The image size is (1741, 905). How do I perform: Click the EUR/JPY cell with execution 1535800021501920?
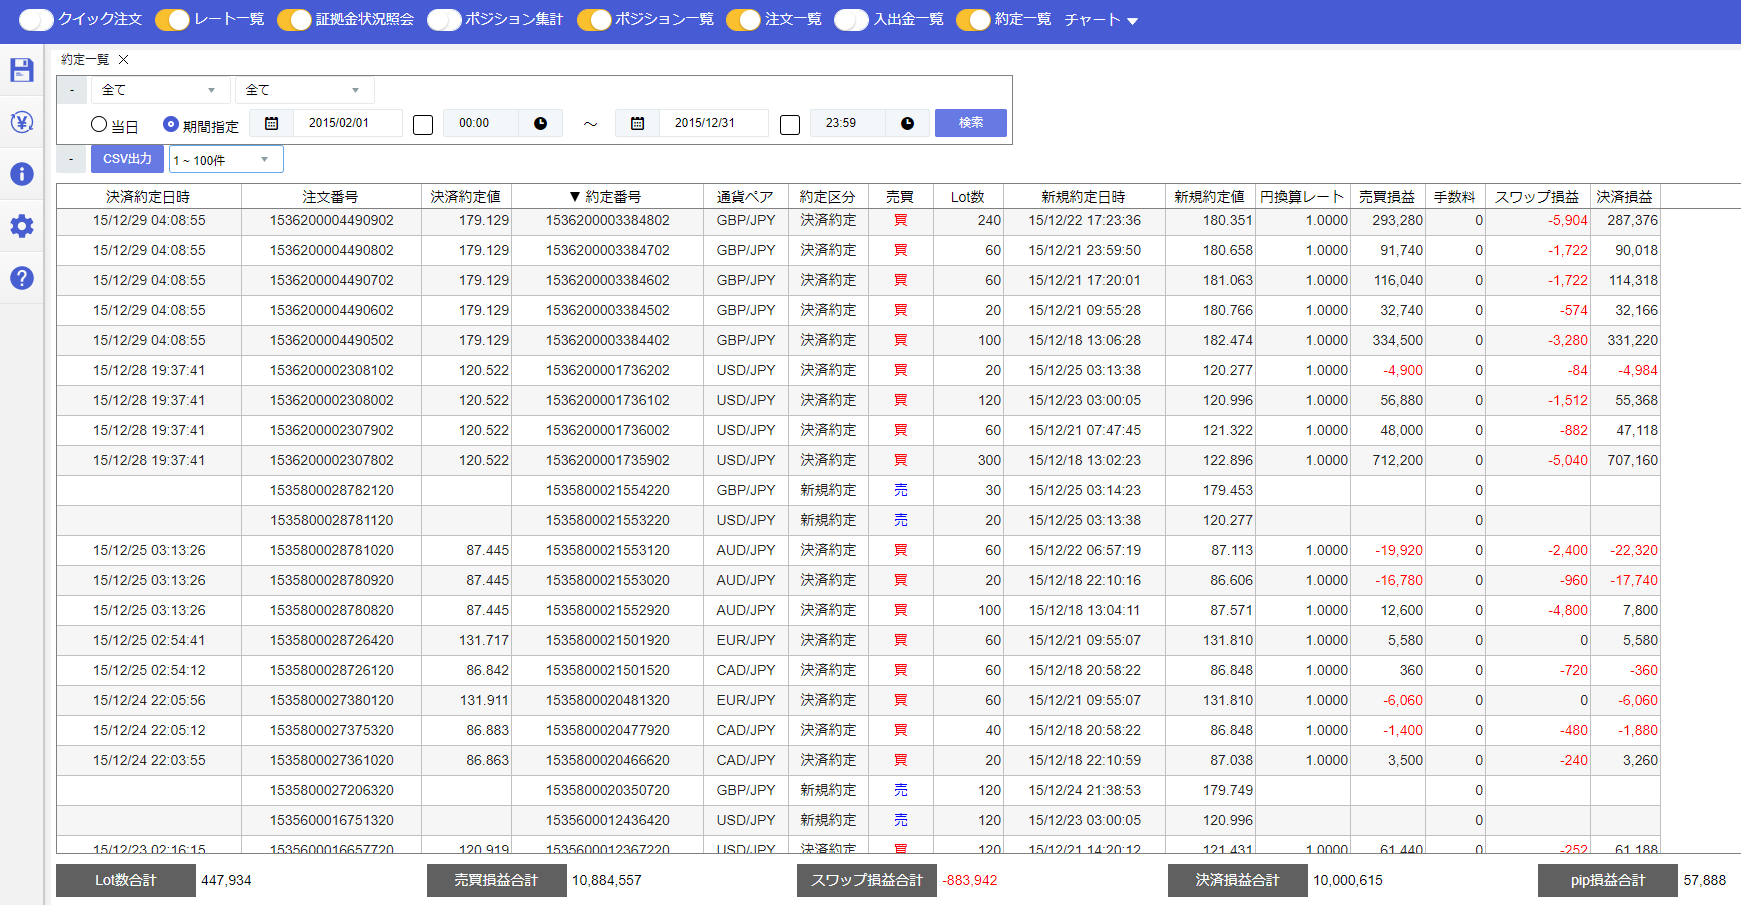(746, 640)
